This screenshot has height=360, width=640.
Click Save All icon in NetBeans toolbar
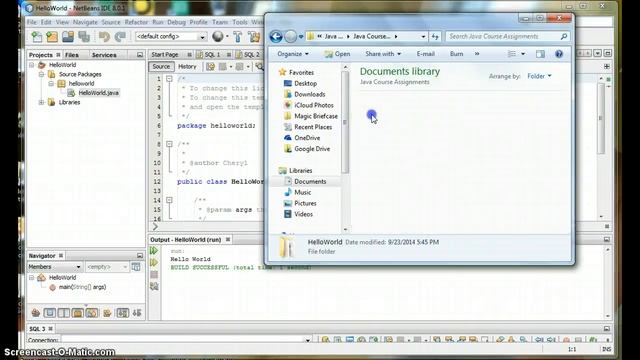pyautogui.click(x=84, y=37)
